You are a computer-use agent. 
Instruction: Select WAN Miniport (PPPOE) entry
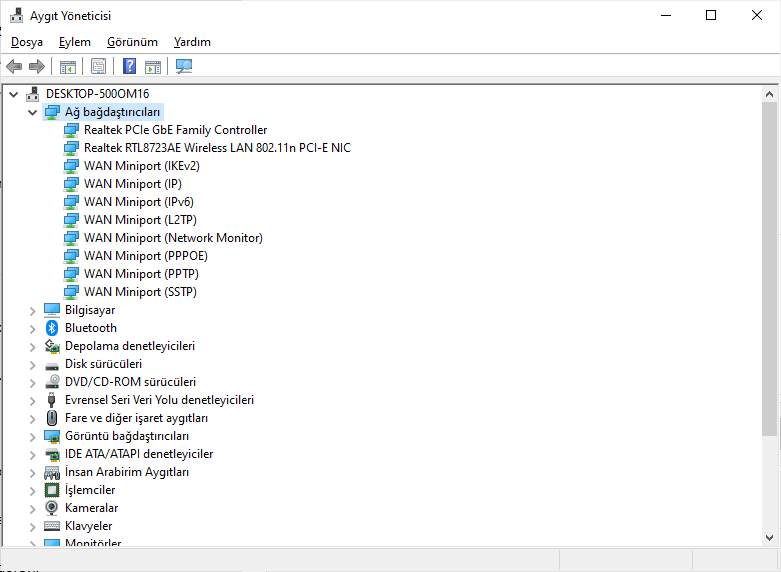tap(145, 256)
